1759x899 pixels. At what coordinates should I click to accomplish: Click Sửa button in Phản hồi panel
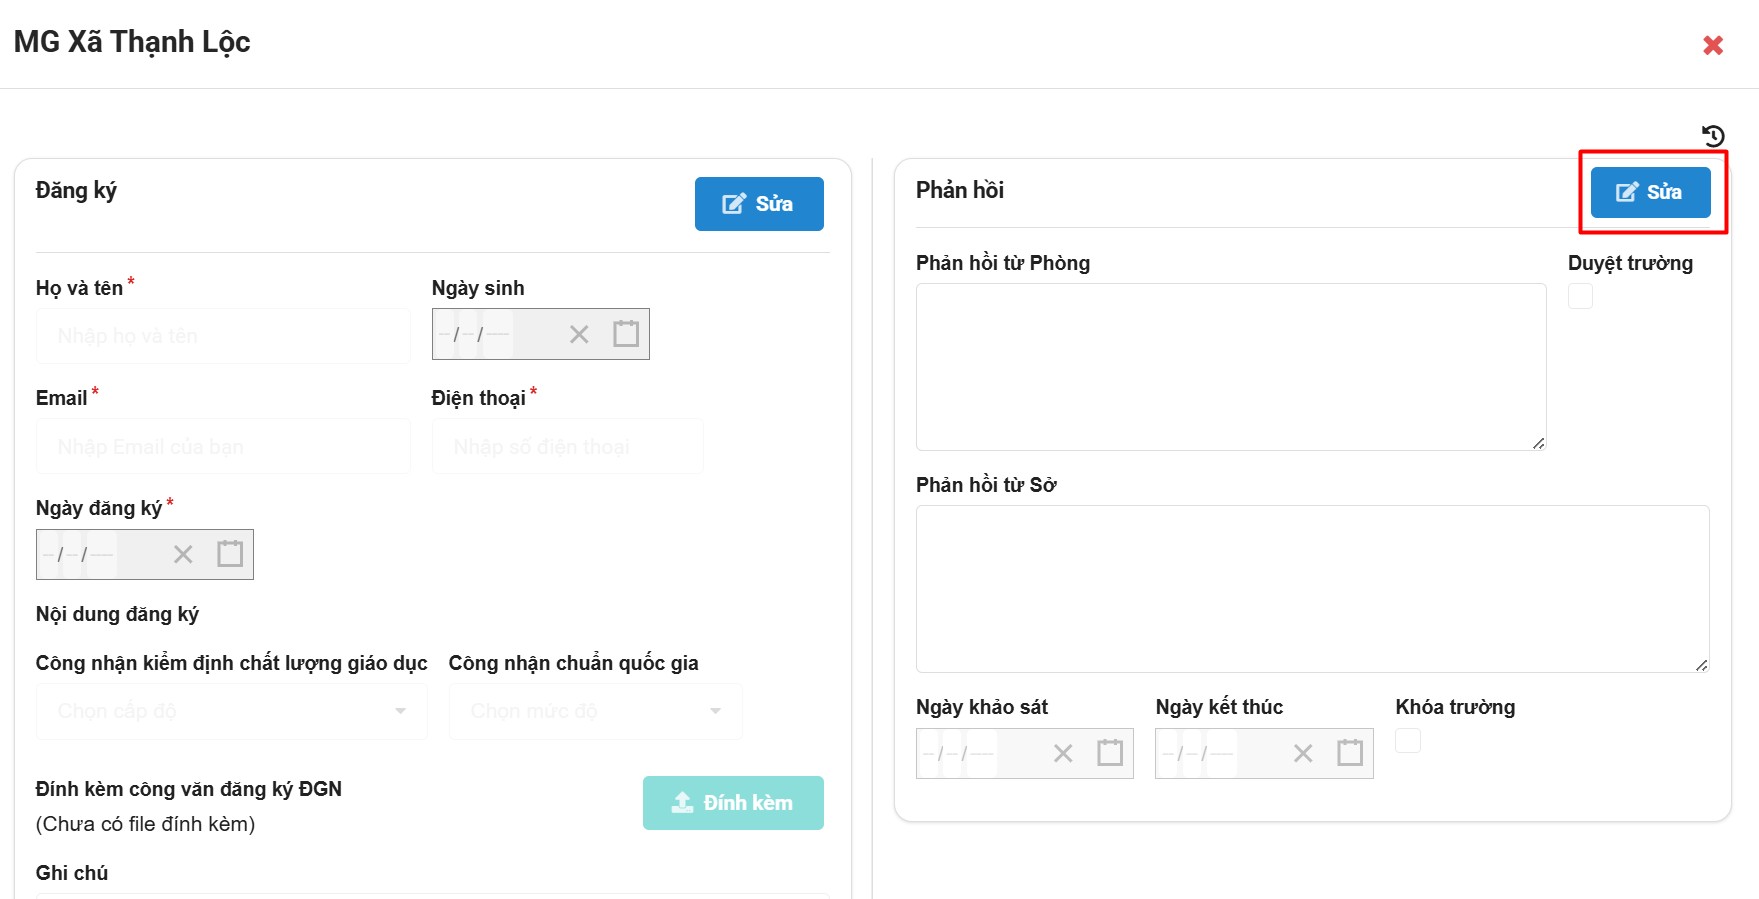click(x=1650, y=192)
